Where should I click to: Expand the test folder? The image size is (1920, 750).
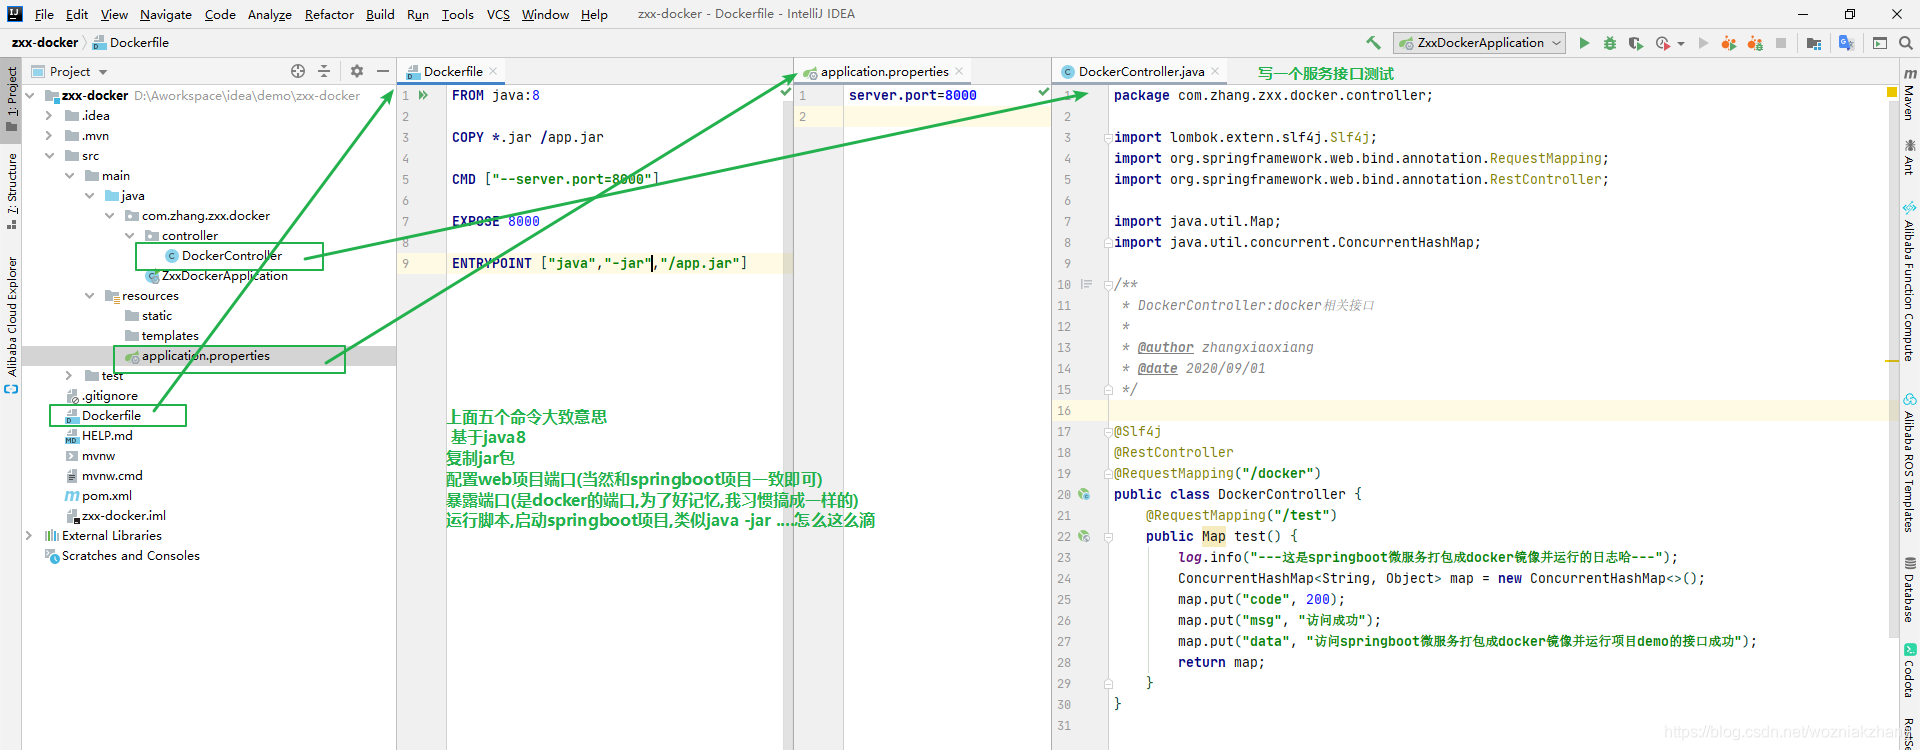70,376
